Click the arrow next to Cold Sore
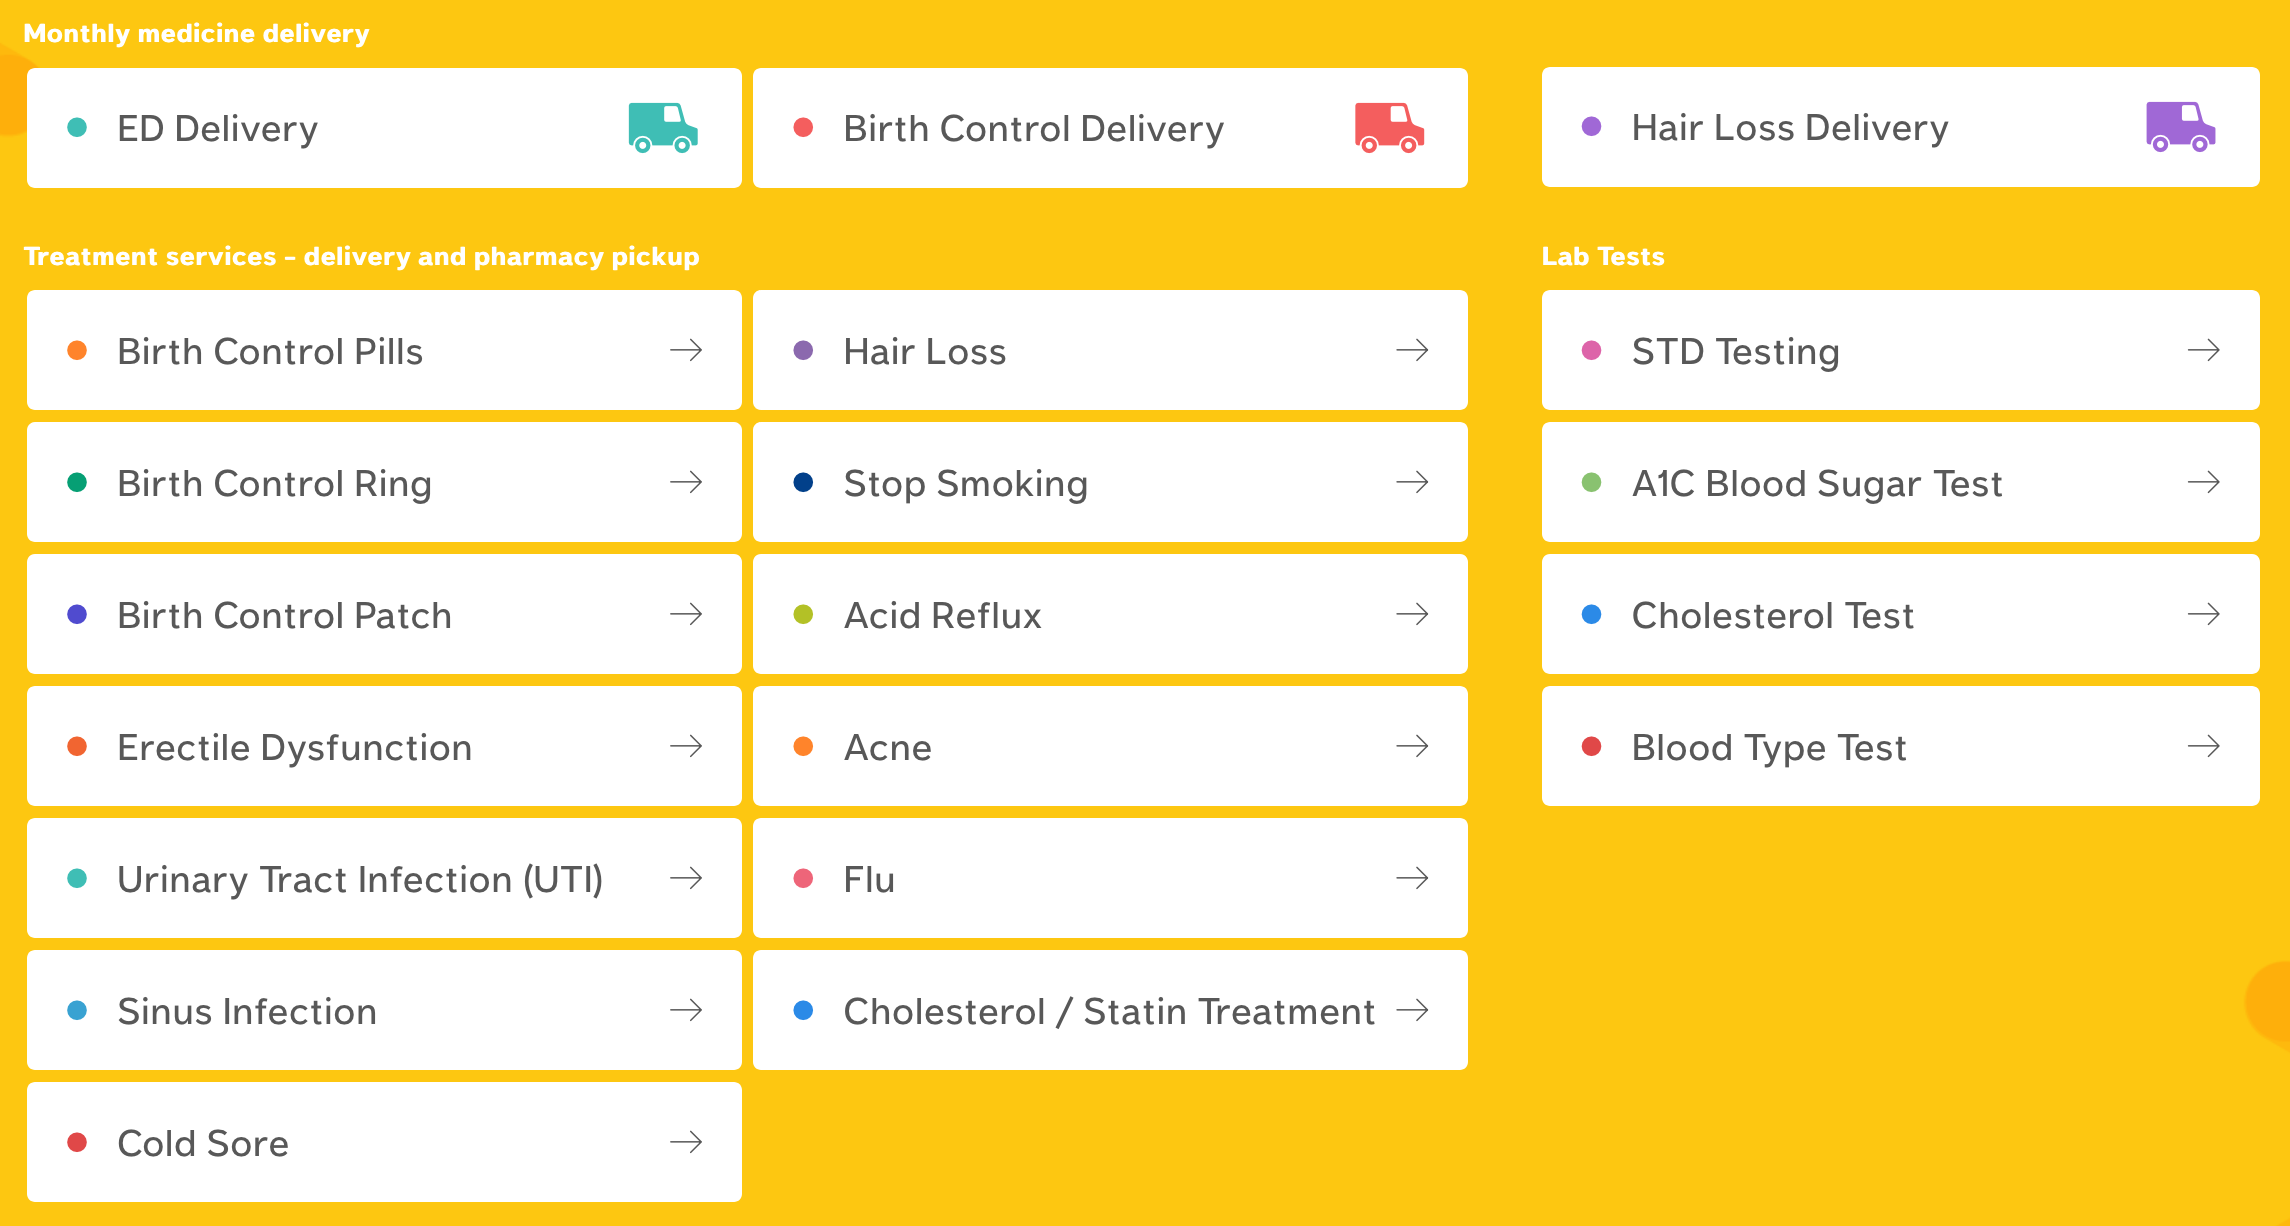The height and width of the screenshot is (1226, 2290). (x=686, y=1142)
